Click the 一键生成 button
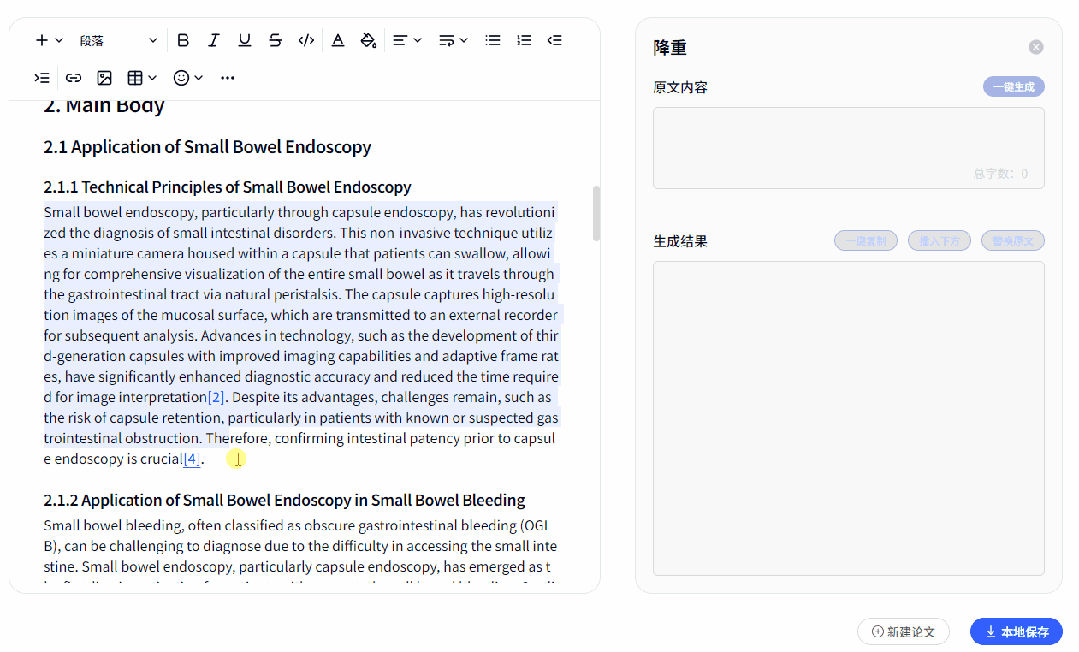This screenshot has height=652, width=1079. pos(1013,87)
